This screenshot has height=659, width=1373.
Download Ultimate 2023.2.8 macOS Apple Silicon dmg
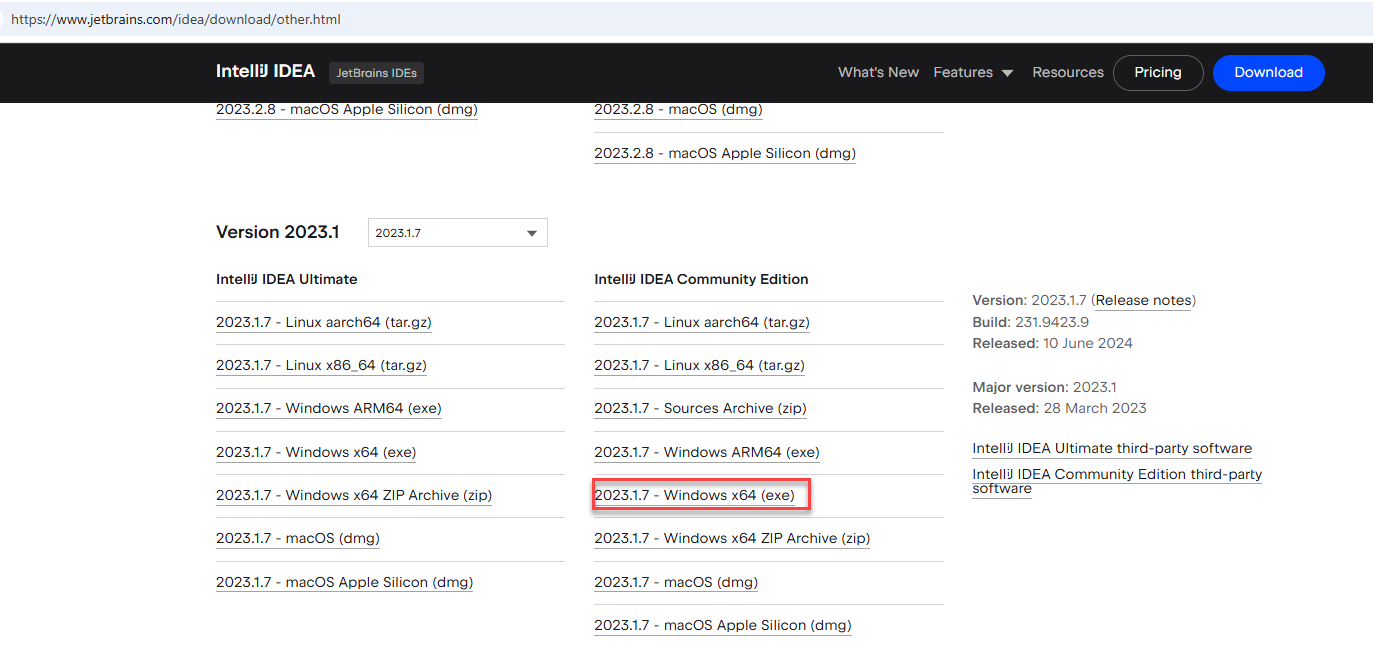point(346,110)
